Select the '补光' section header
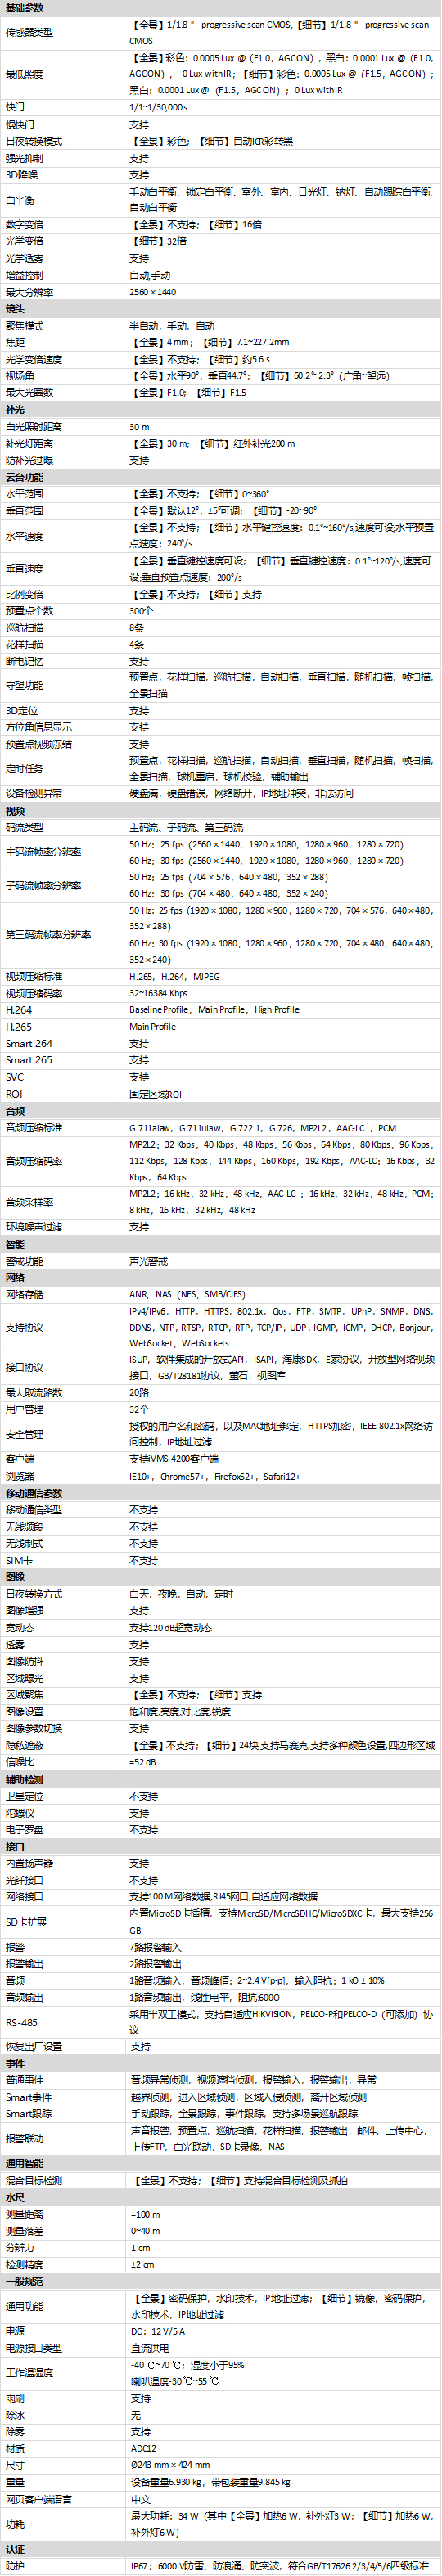442x2576 pixels. click(x=15, y=410)
